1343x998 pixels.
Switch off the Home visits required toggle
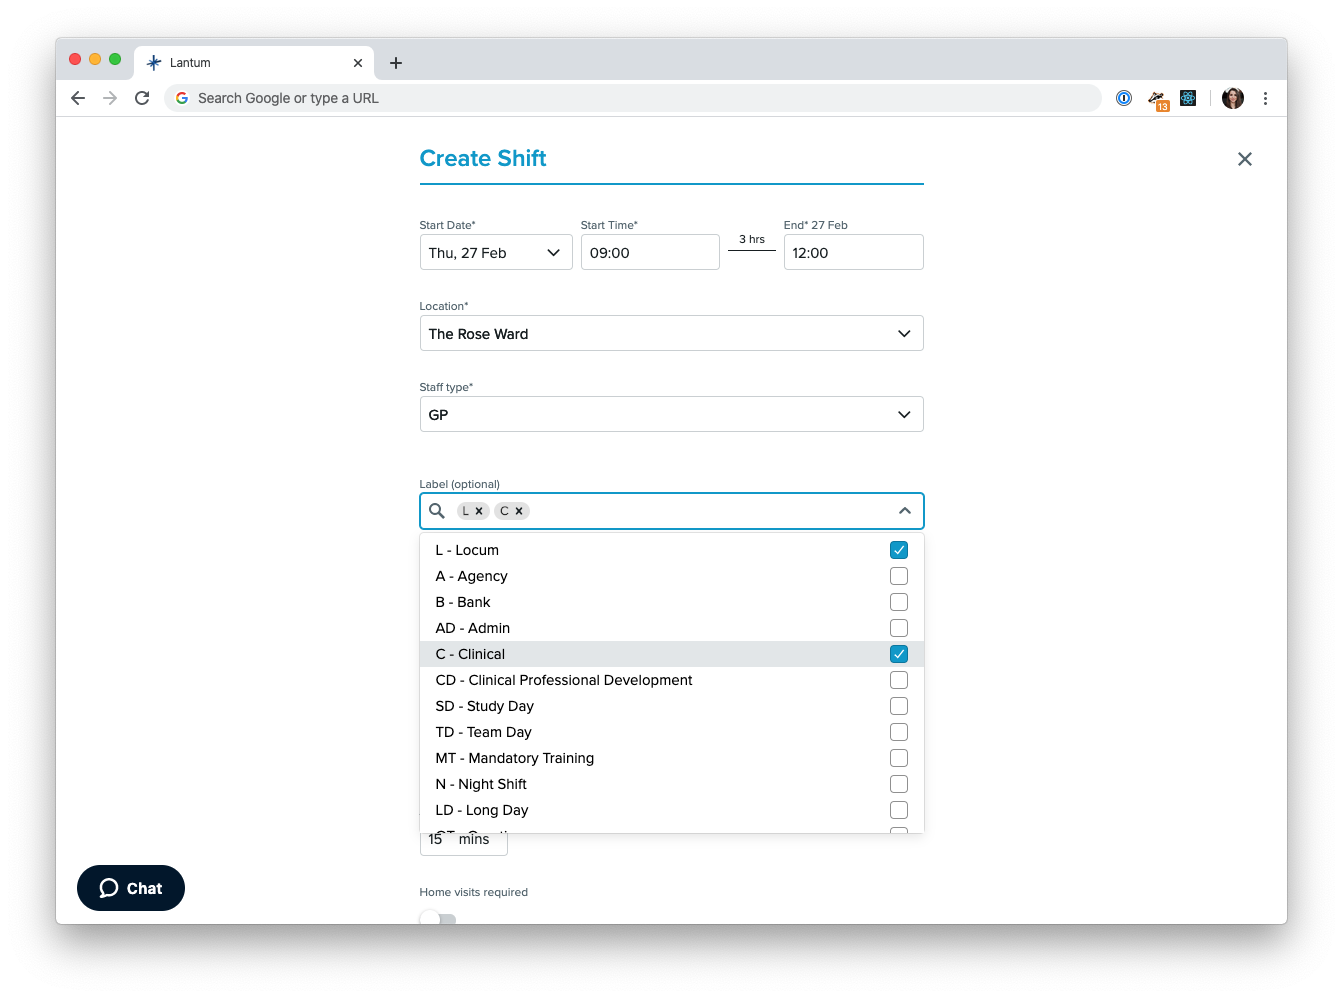tap(436, 916)
